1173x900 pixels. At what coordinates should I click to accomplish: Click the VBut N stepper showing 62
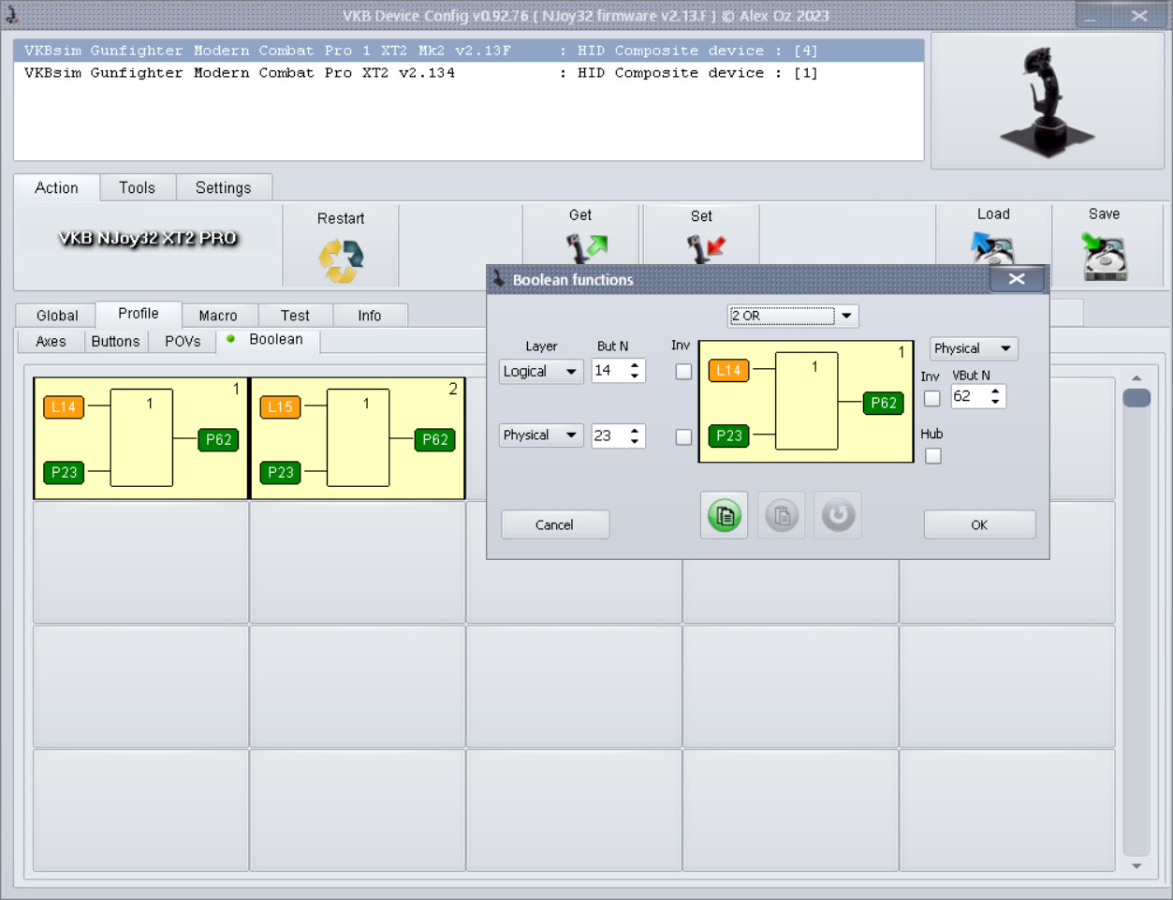click(x=978, y=397)
